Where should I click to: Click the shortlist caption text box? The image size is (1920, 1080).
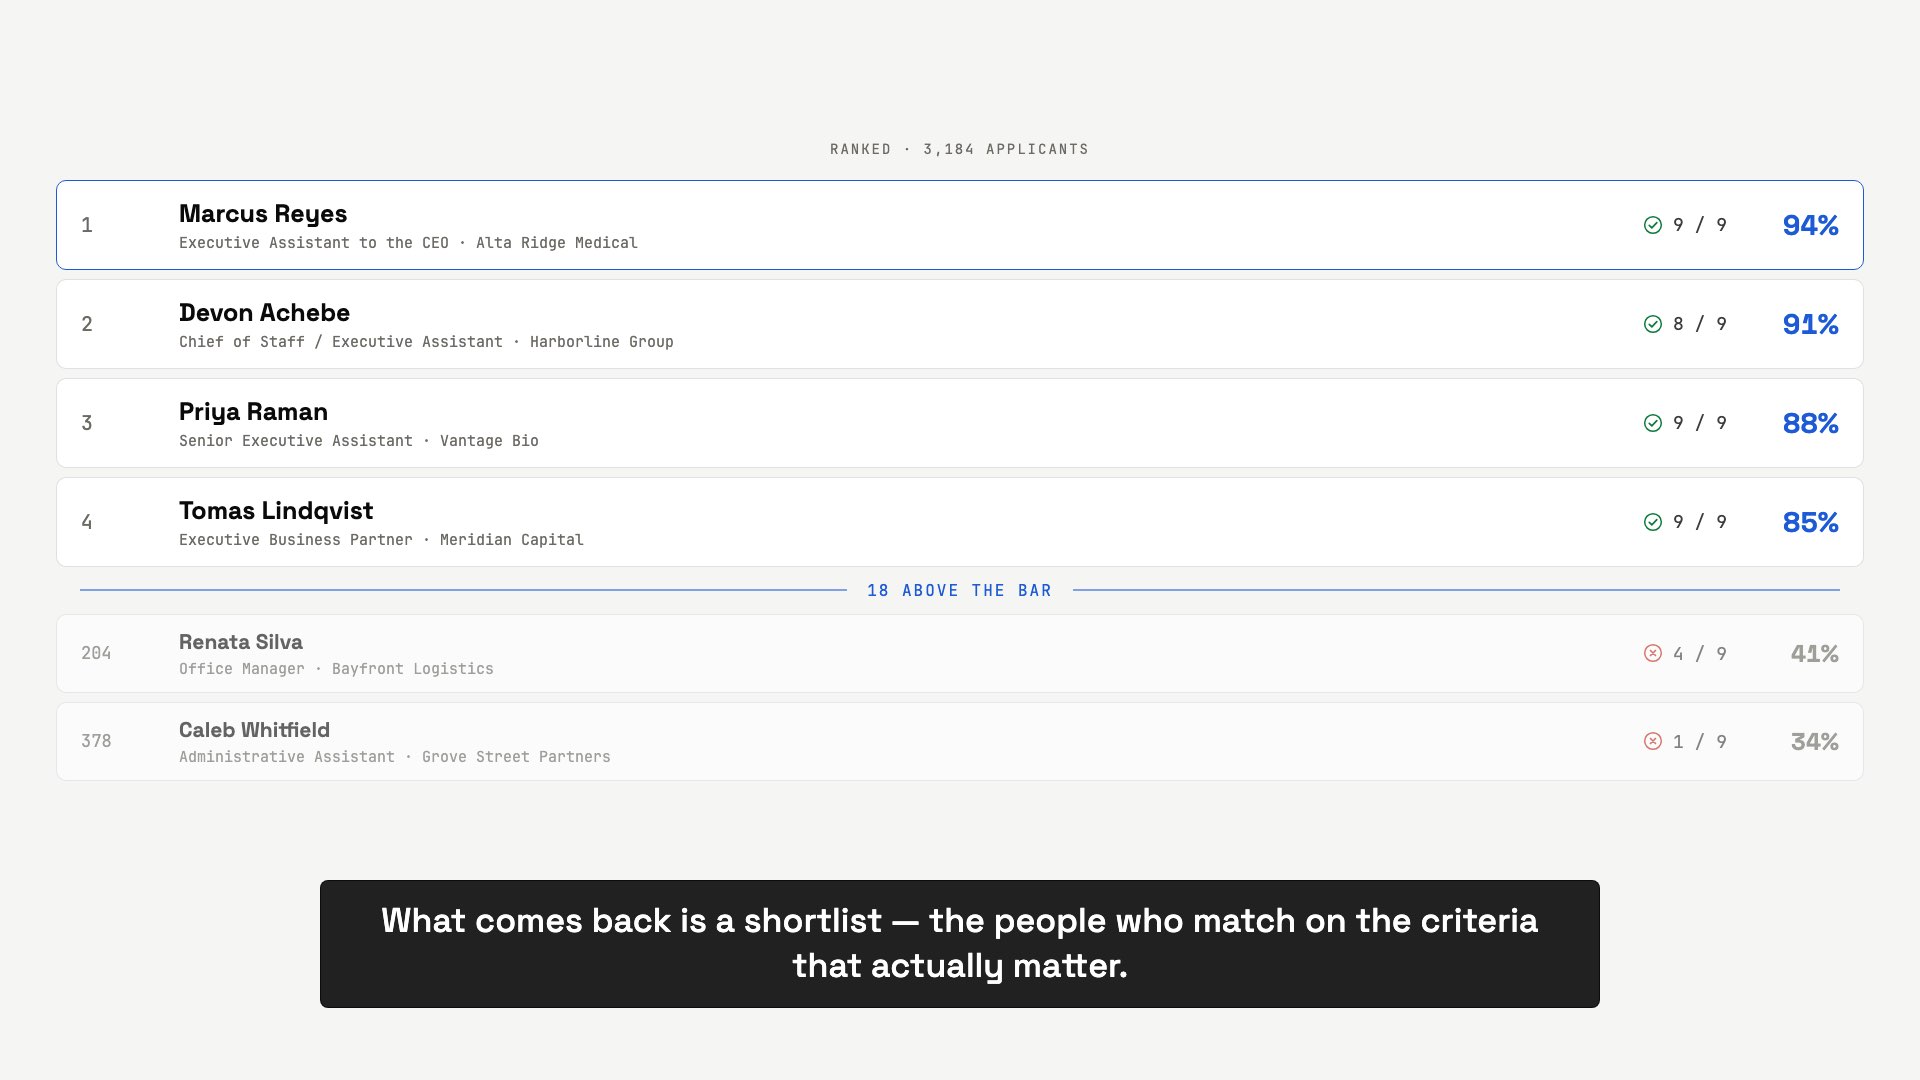[x=960, y=944]
